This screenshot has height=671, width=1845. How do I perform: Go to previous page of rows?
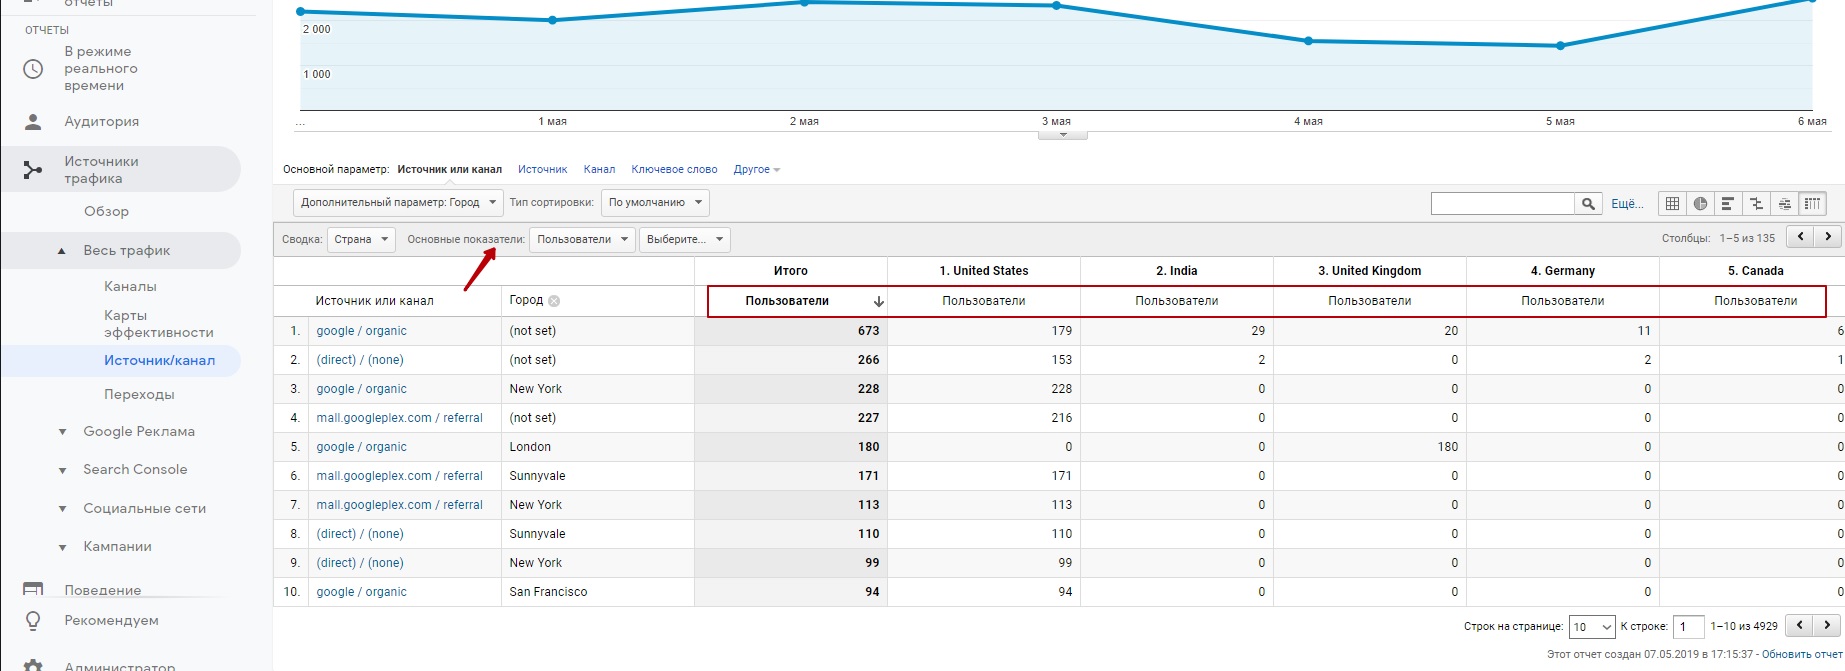click(1799, 626)
